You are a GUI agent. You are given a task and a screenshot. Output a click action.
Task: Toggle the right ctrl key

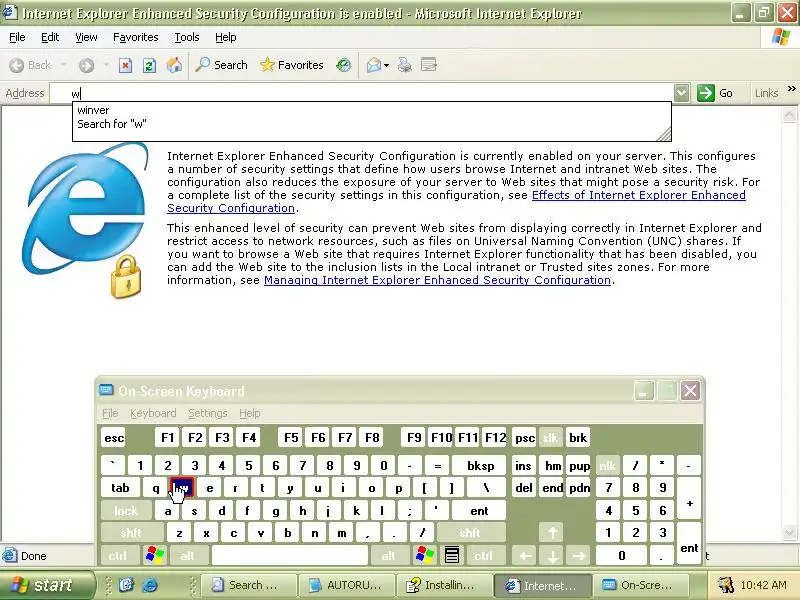(x=484, y=556)
